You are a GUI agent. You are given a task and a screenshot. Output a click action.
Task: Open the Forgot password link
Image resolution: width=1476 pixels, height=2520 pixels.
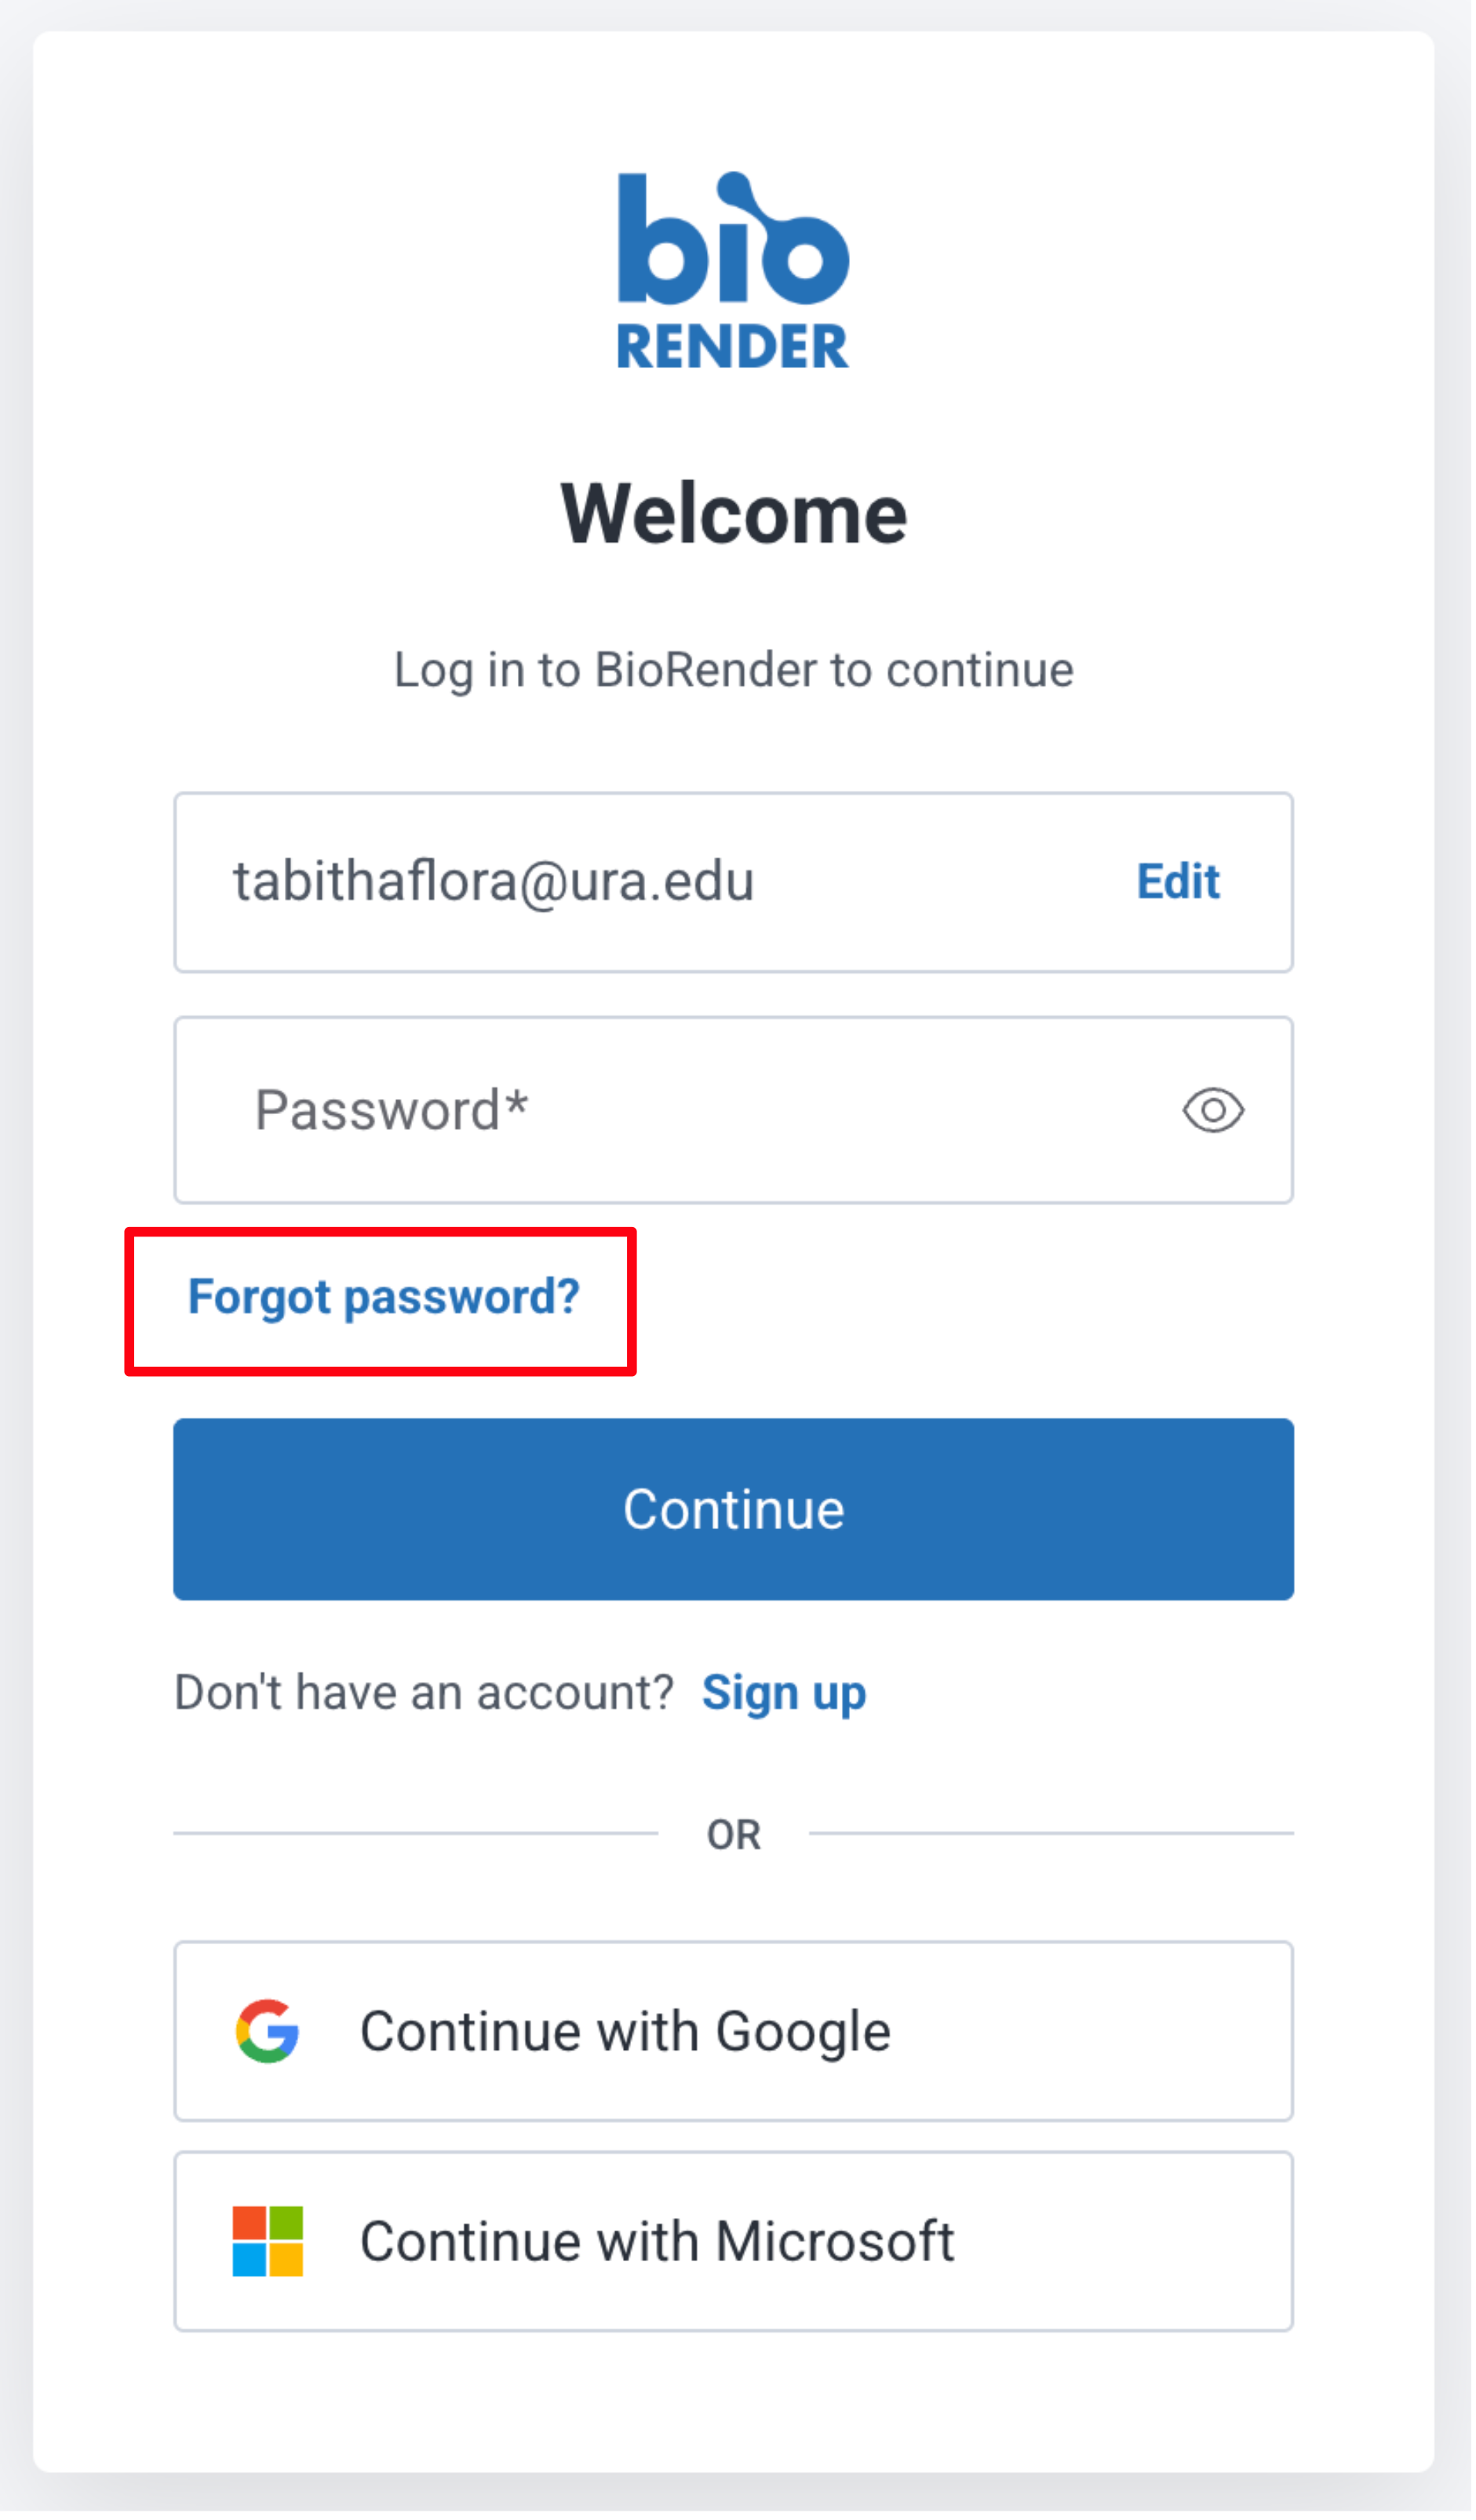click(x=383, y=1297)
